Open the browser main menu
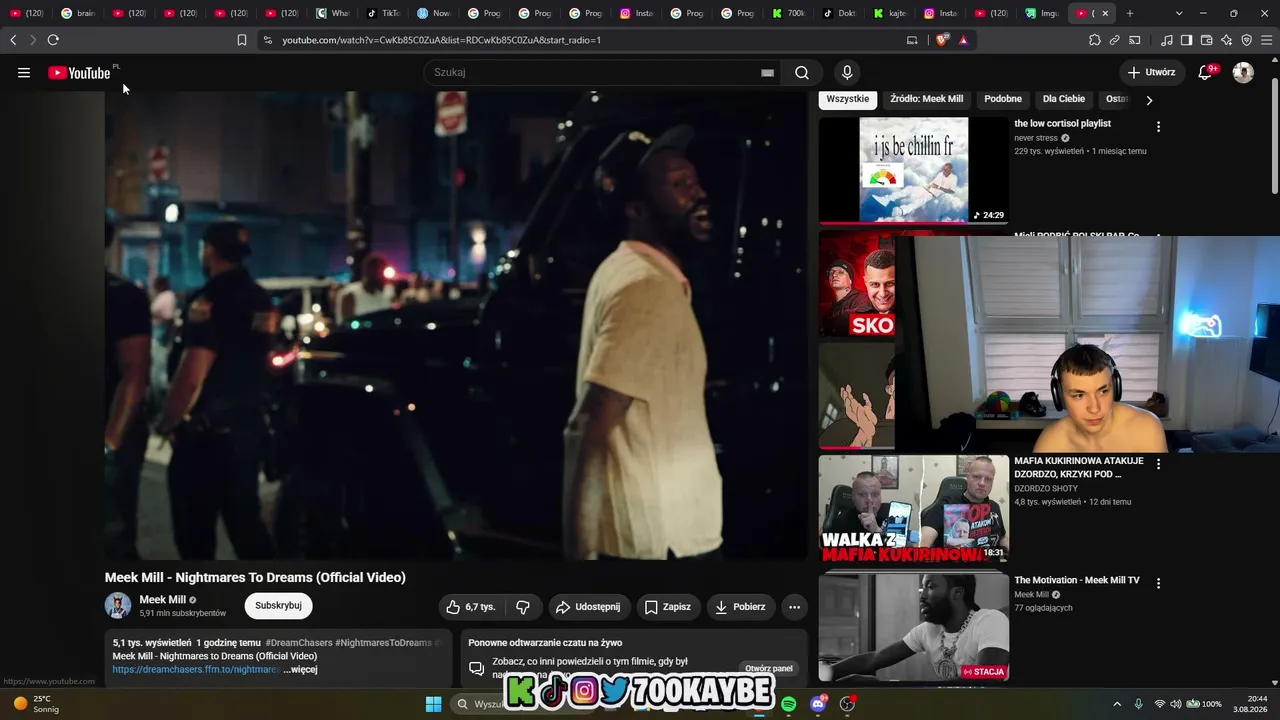Screen dimensions: 1280x720 point(1267,40)
